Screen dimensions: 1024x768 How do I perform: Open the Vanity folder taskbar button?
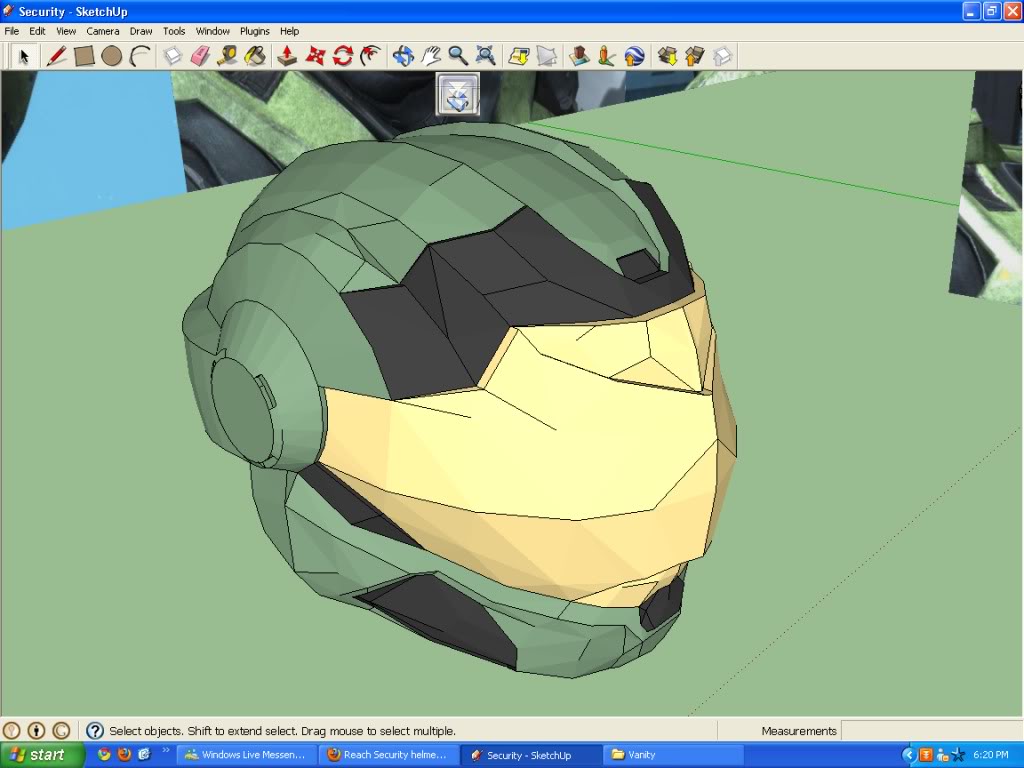click(x=674, y=755)
